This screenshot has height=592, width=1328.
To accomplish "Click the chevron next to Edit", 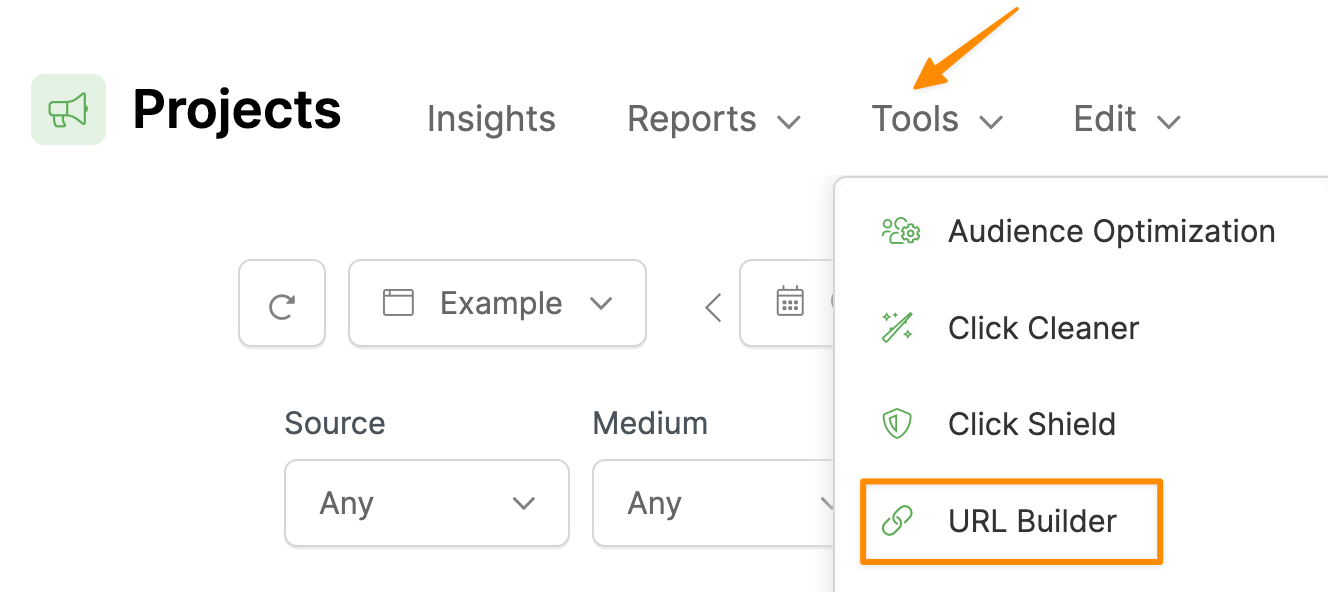I will pyautogui.click(x=1168, y=122).
